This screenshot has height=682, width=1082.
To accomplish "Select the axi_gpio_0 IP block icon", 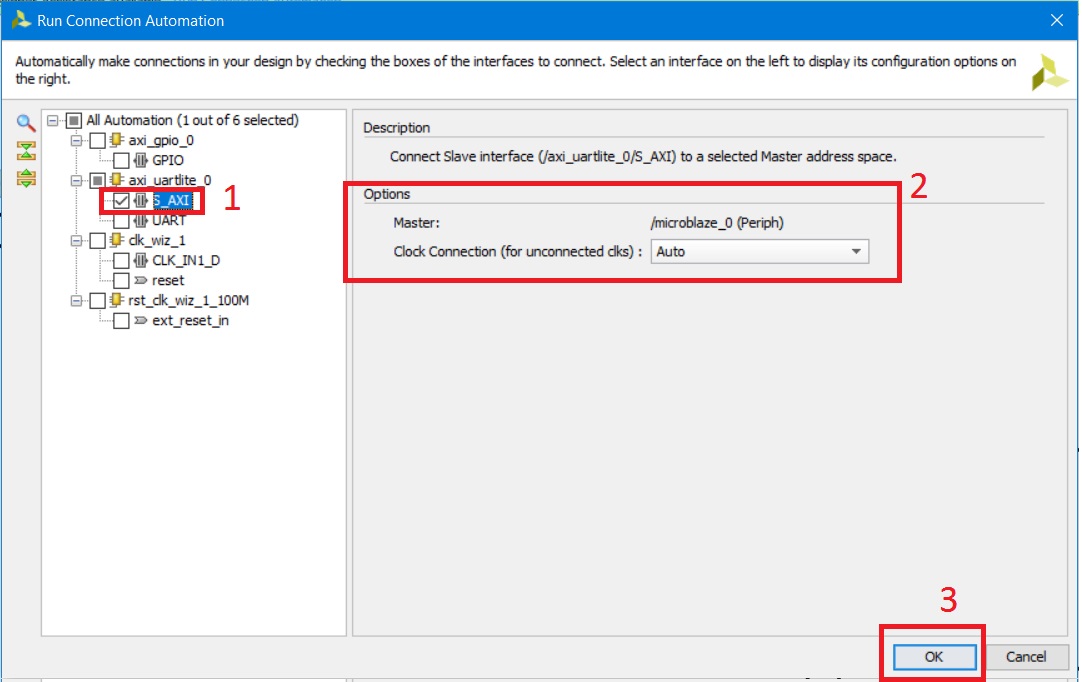I will click(x=117, y=140).
